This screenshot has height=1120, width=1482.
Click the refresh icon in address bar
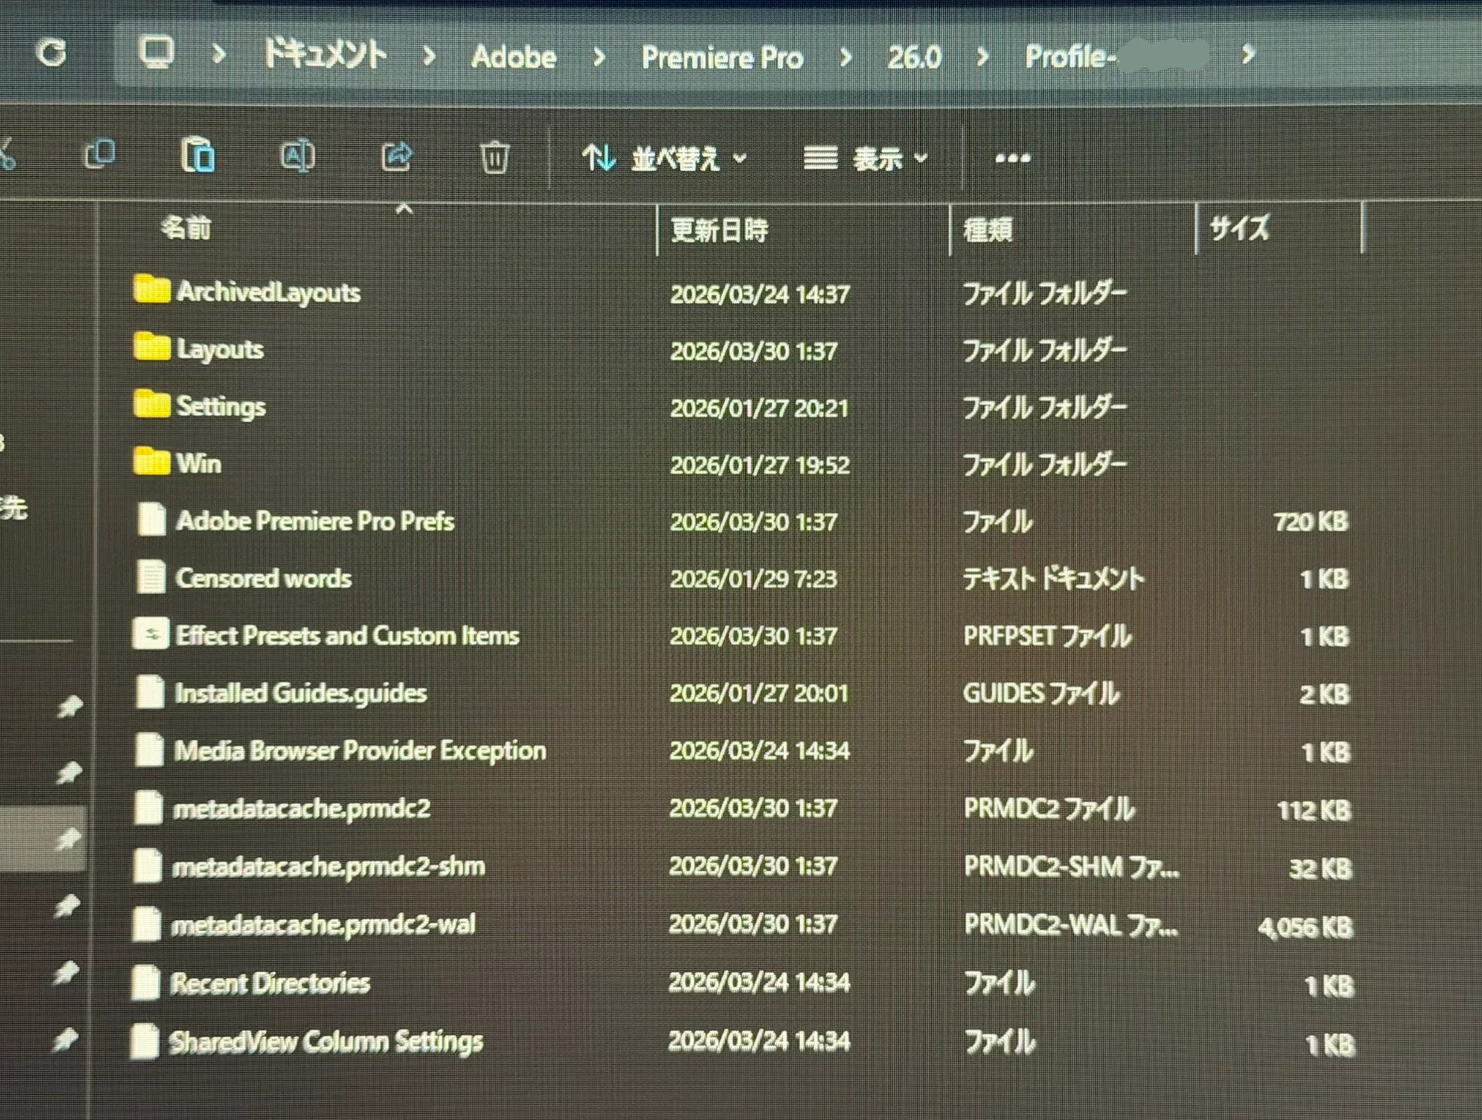coord(51,52)
